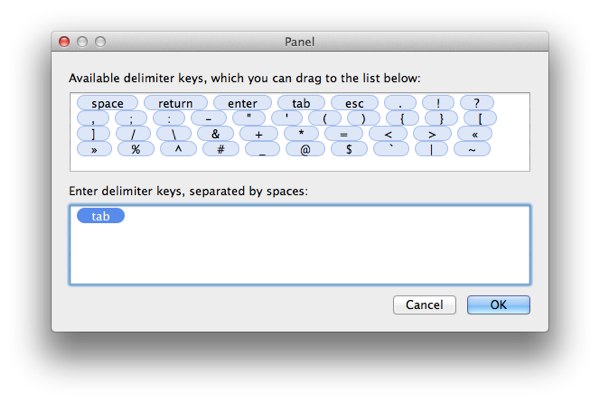The image size is (600, 403).
Task: Select the dollar sign token
Action: (349, 149)
